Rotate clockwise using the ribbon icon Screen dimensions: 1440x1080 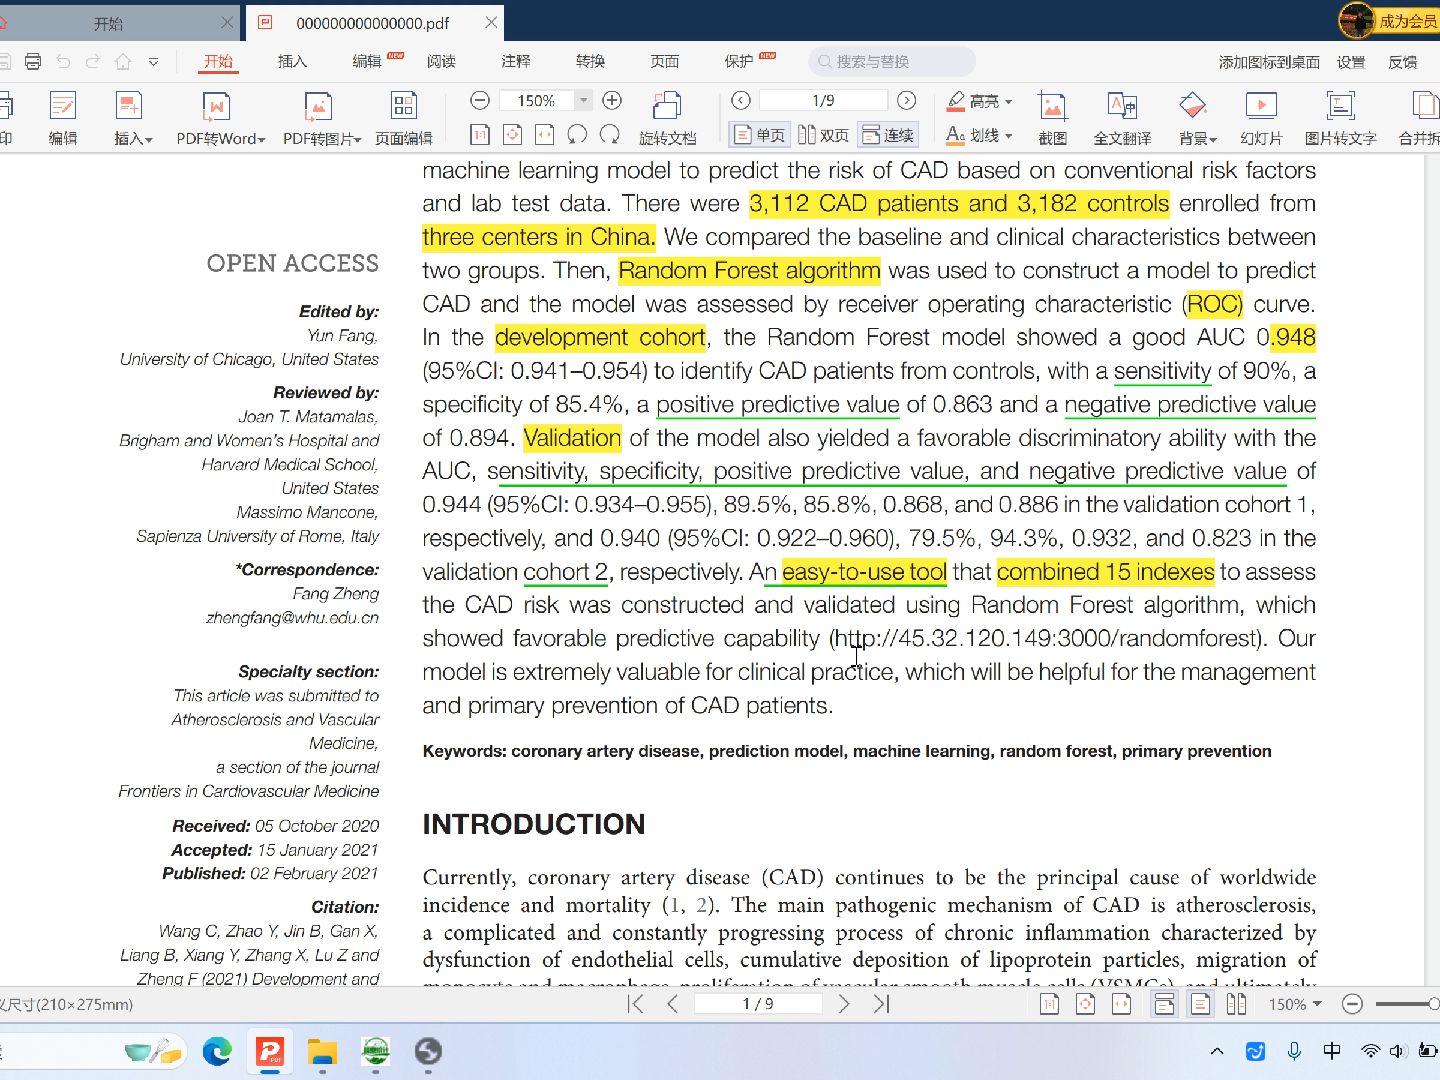pos(609,134)
